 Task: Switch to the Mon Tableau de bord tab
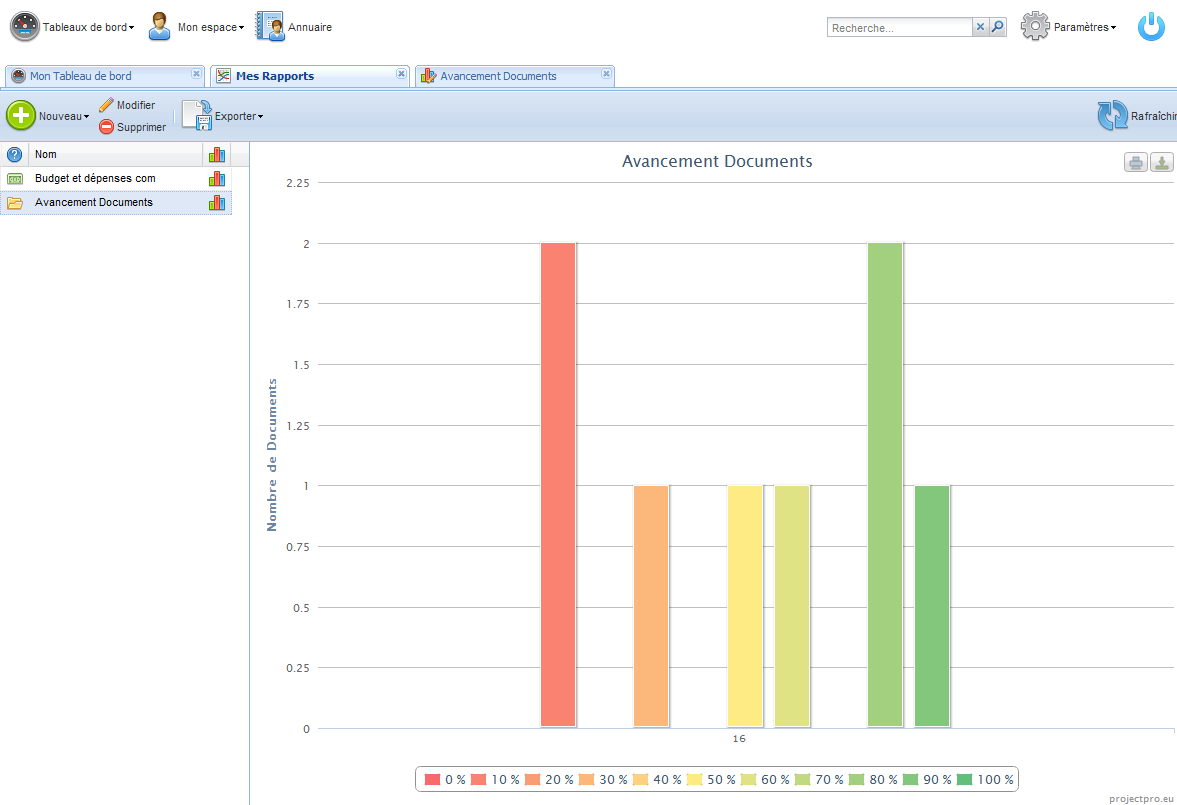(x=80, y=76)
